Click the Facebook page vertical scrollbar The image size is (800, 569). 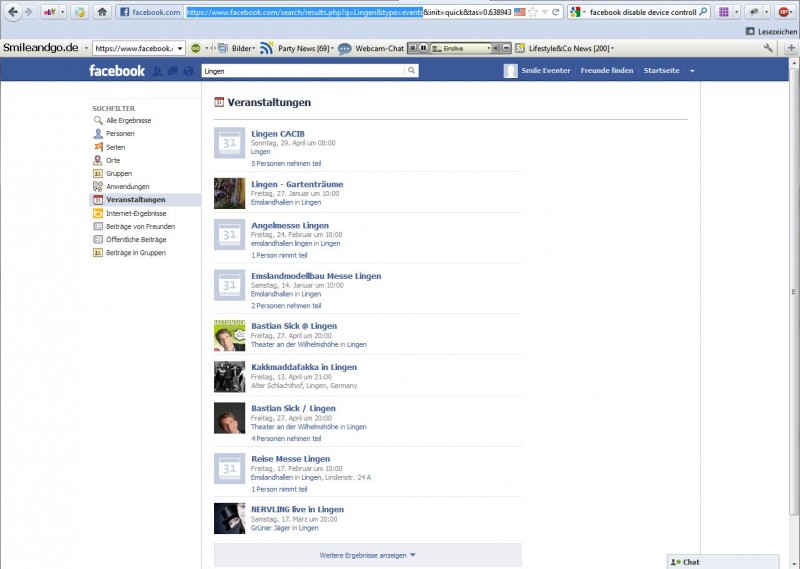(794, 291)
